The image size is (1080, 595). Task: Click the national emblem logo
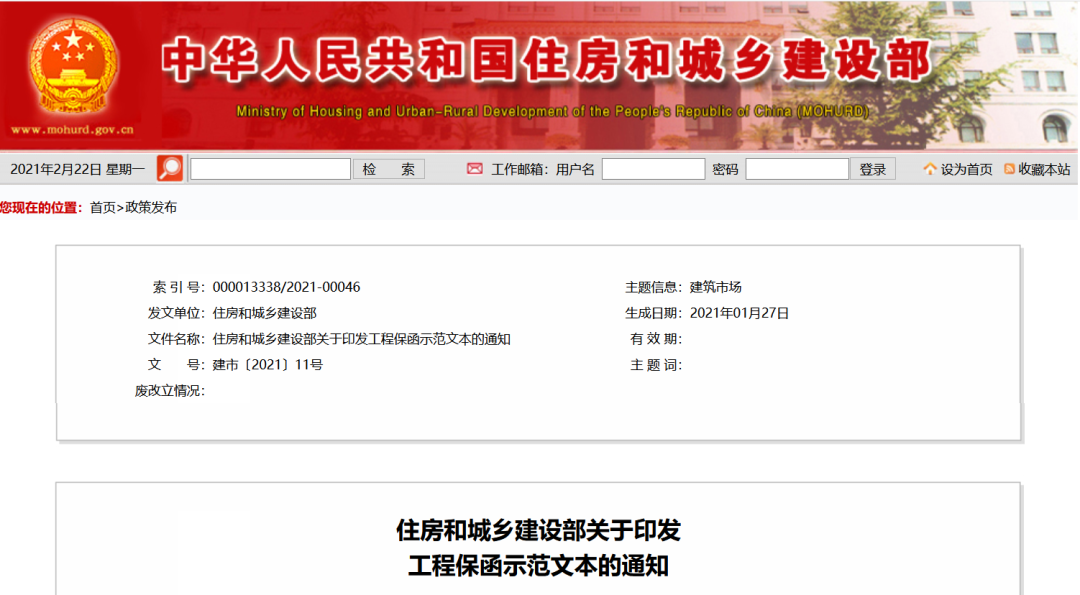click(72, 65)
